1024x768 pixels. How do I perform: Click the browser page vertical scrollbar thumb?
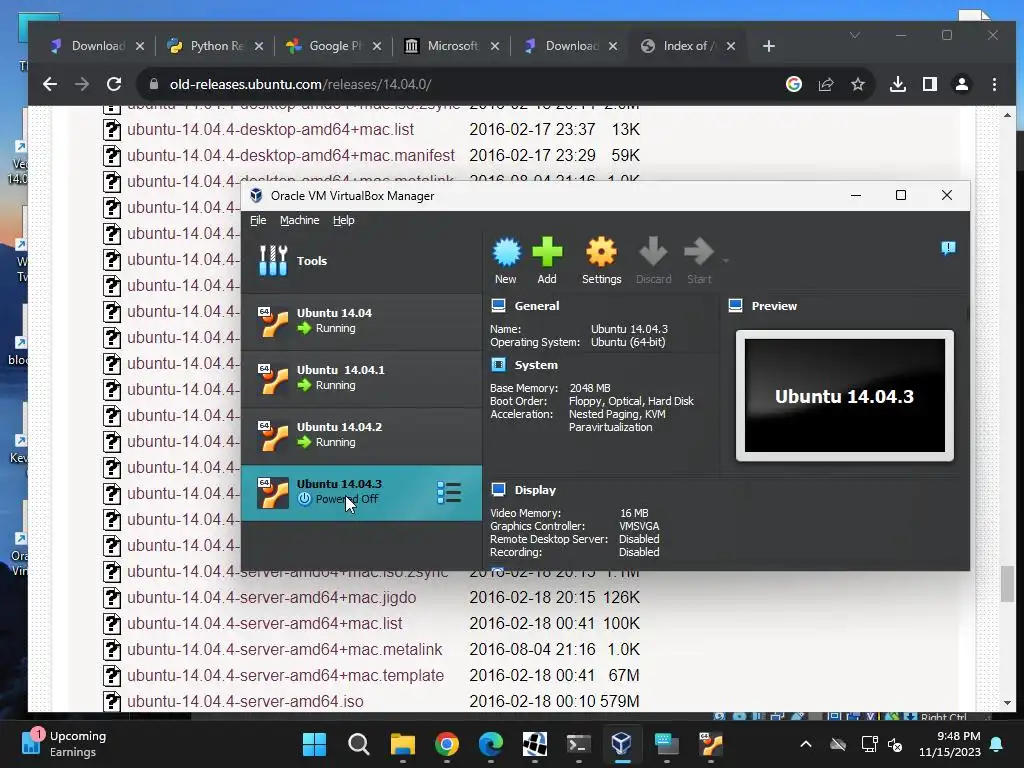[1007, 584]
